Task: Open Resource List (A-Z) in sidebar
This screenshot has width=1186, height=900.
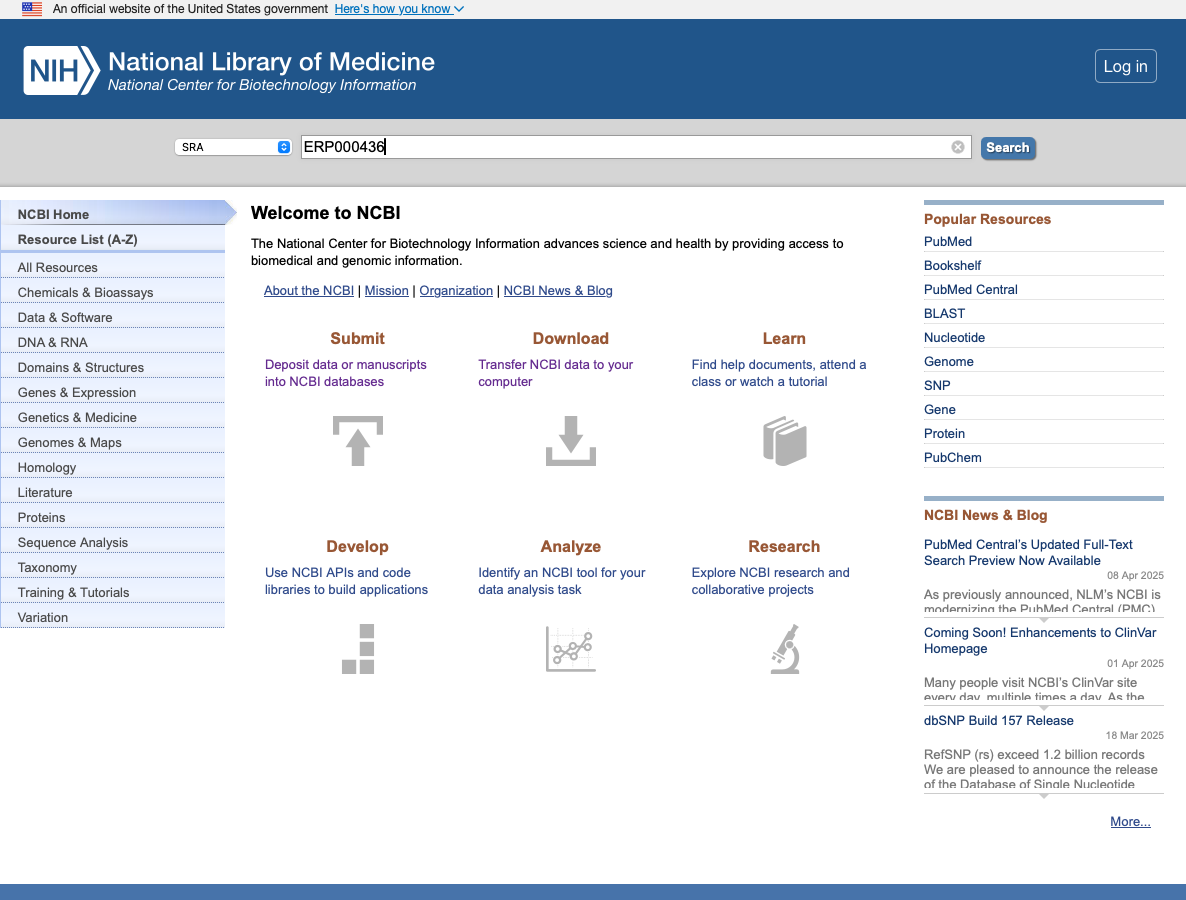Action: tap(77, 239)
